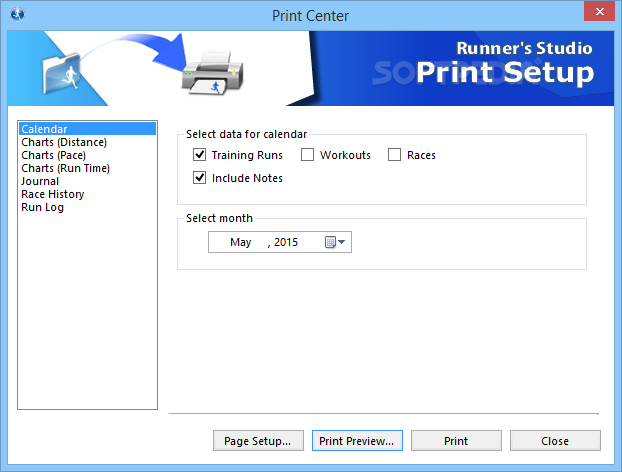This screenshot has width=622, height=472.
Task: Choose Run Log from the list
Action: (x=87, y=207)
